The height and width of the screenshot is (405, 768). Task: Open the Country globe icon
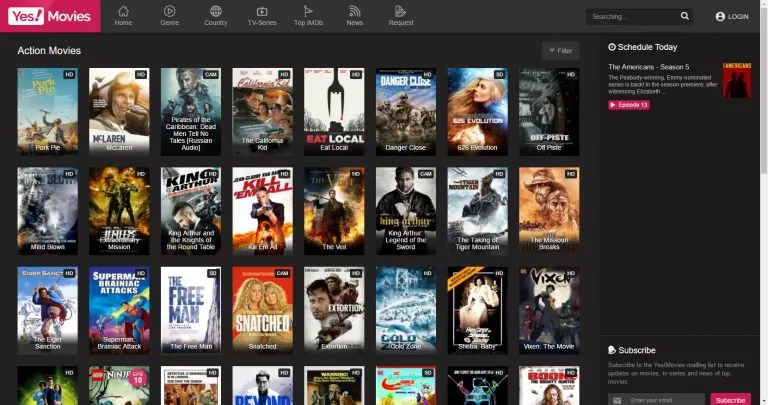click(216, 11)
